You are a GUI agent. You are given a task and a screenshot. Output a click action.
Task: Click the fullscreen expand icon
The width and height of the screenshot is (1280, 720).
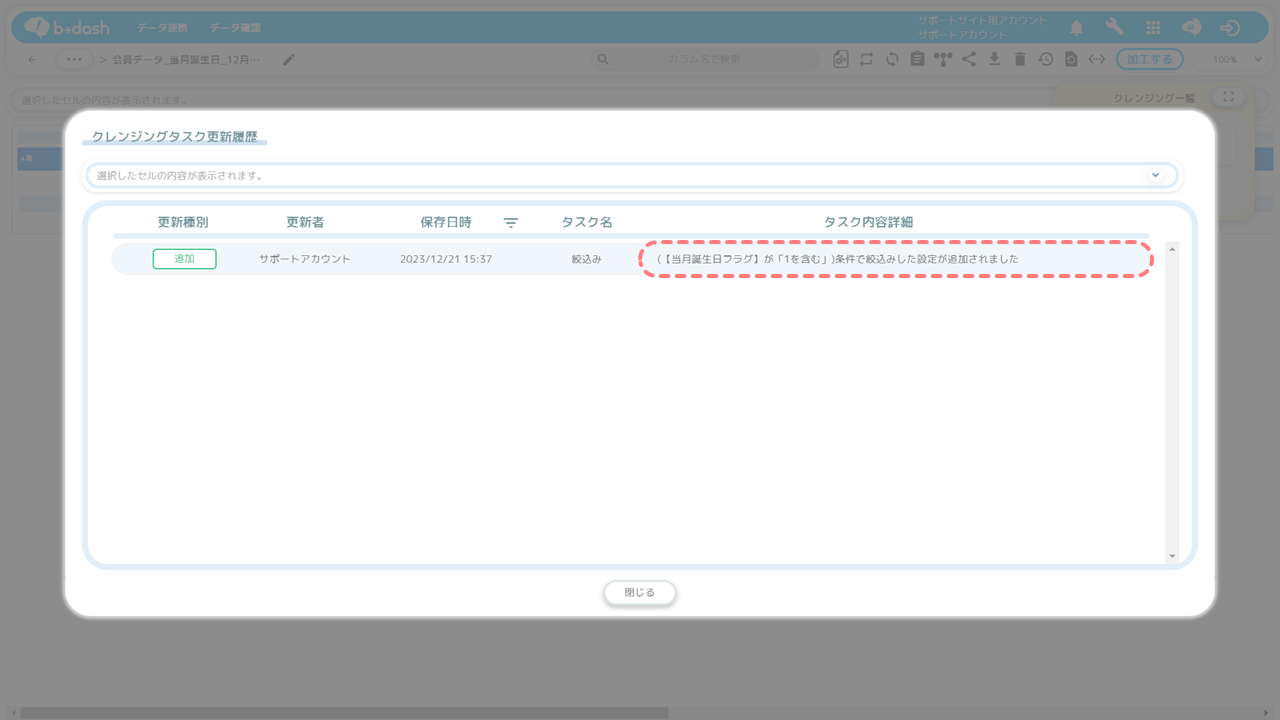(x=1228, y=97)
